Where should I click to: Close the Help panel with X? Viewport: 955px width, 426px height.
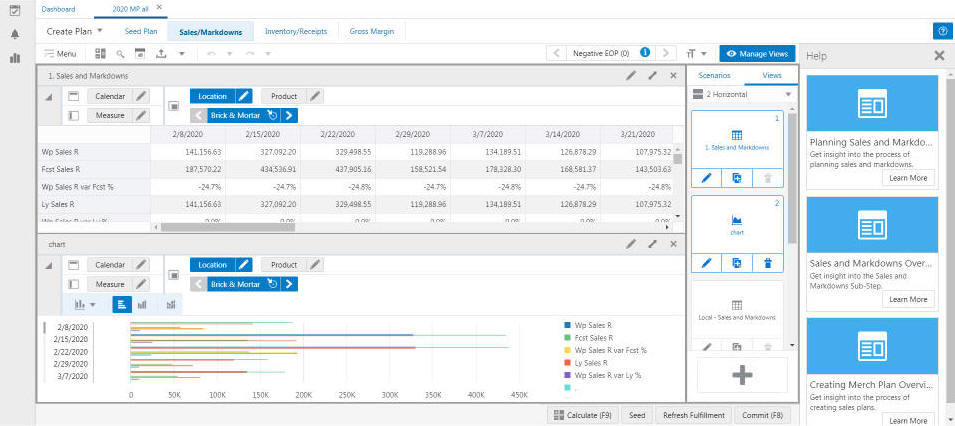pyautogui.click(x=939, y=56)
